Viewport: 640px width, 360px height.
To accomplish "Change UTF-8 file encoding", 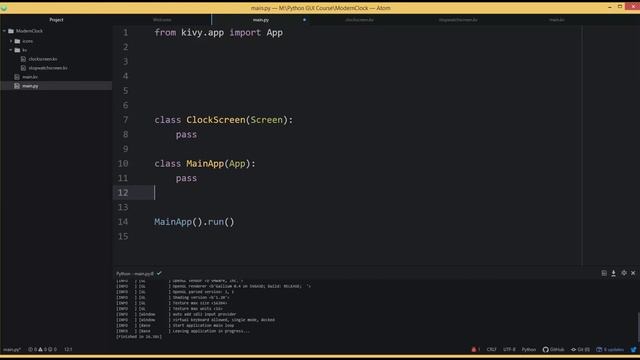I will (x=509, y=349).
